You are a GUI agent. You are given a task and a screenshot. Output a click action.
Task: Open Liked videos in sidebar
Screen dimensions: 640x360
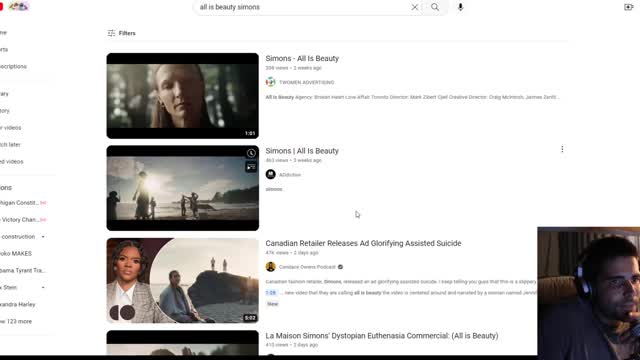[x=11, y=162]
